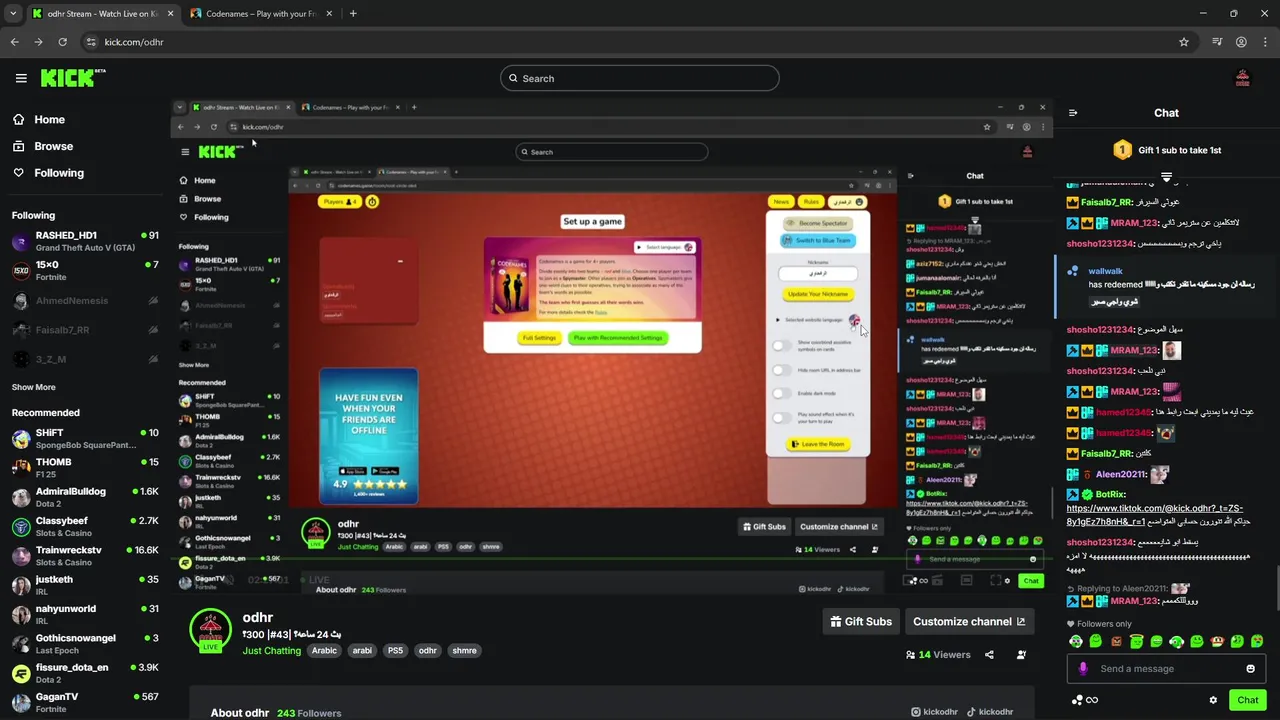Open the Chrome profile icon

coord(1241,42)
